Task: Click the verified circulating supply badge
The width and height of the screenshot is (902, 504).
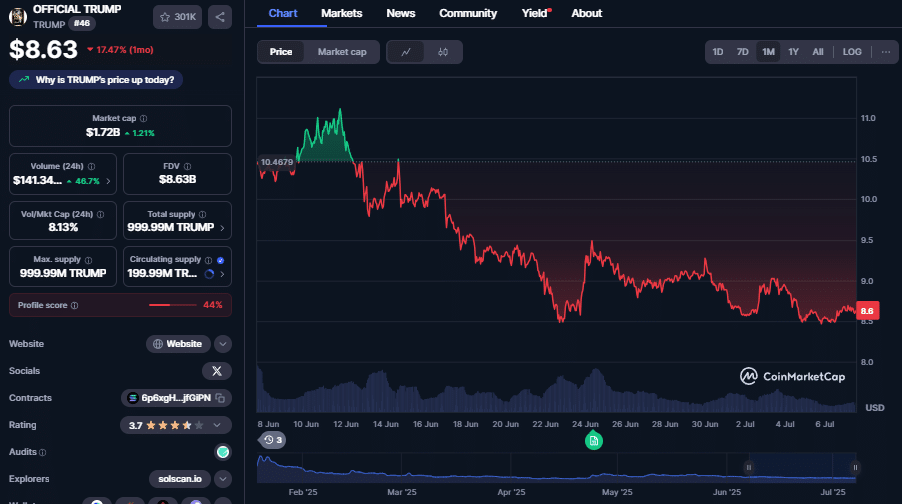Action: coord(220,260)
